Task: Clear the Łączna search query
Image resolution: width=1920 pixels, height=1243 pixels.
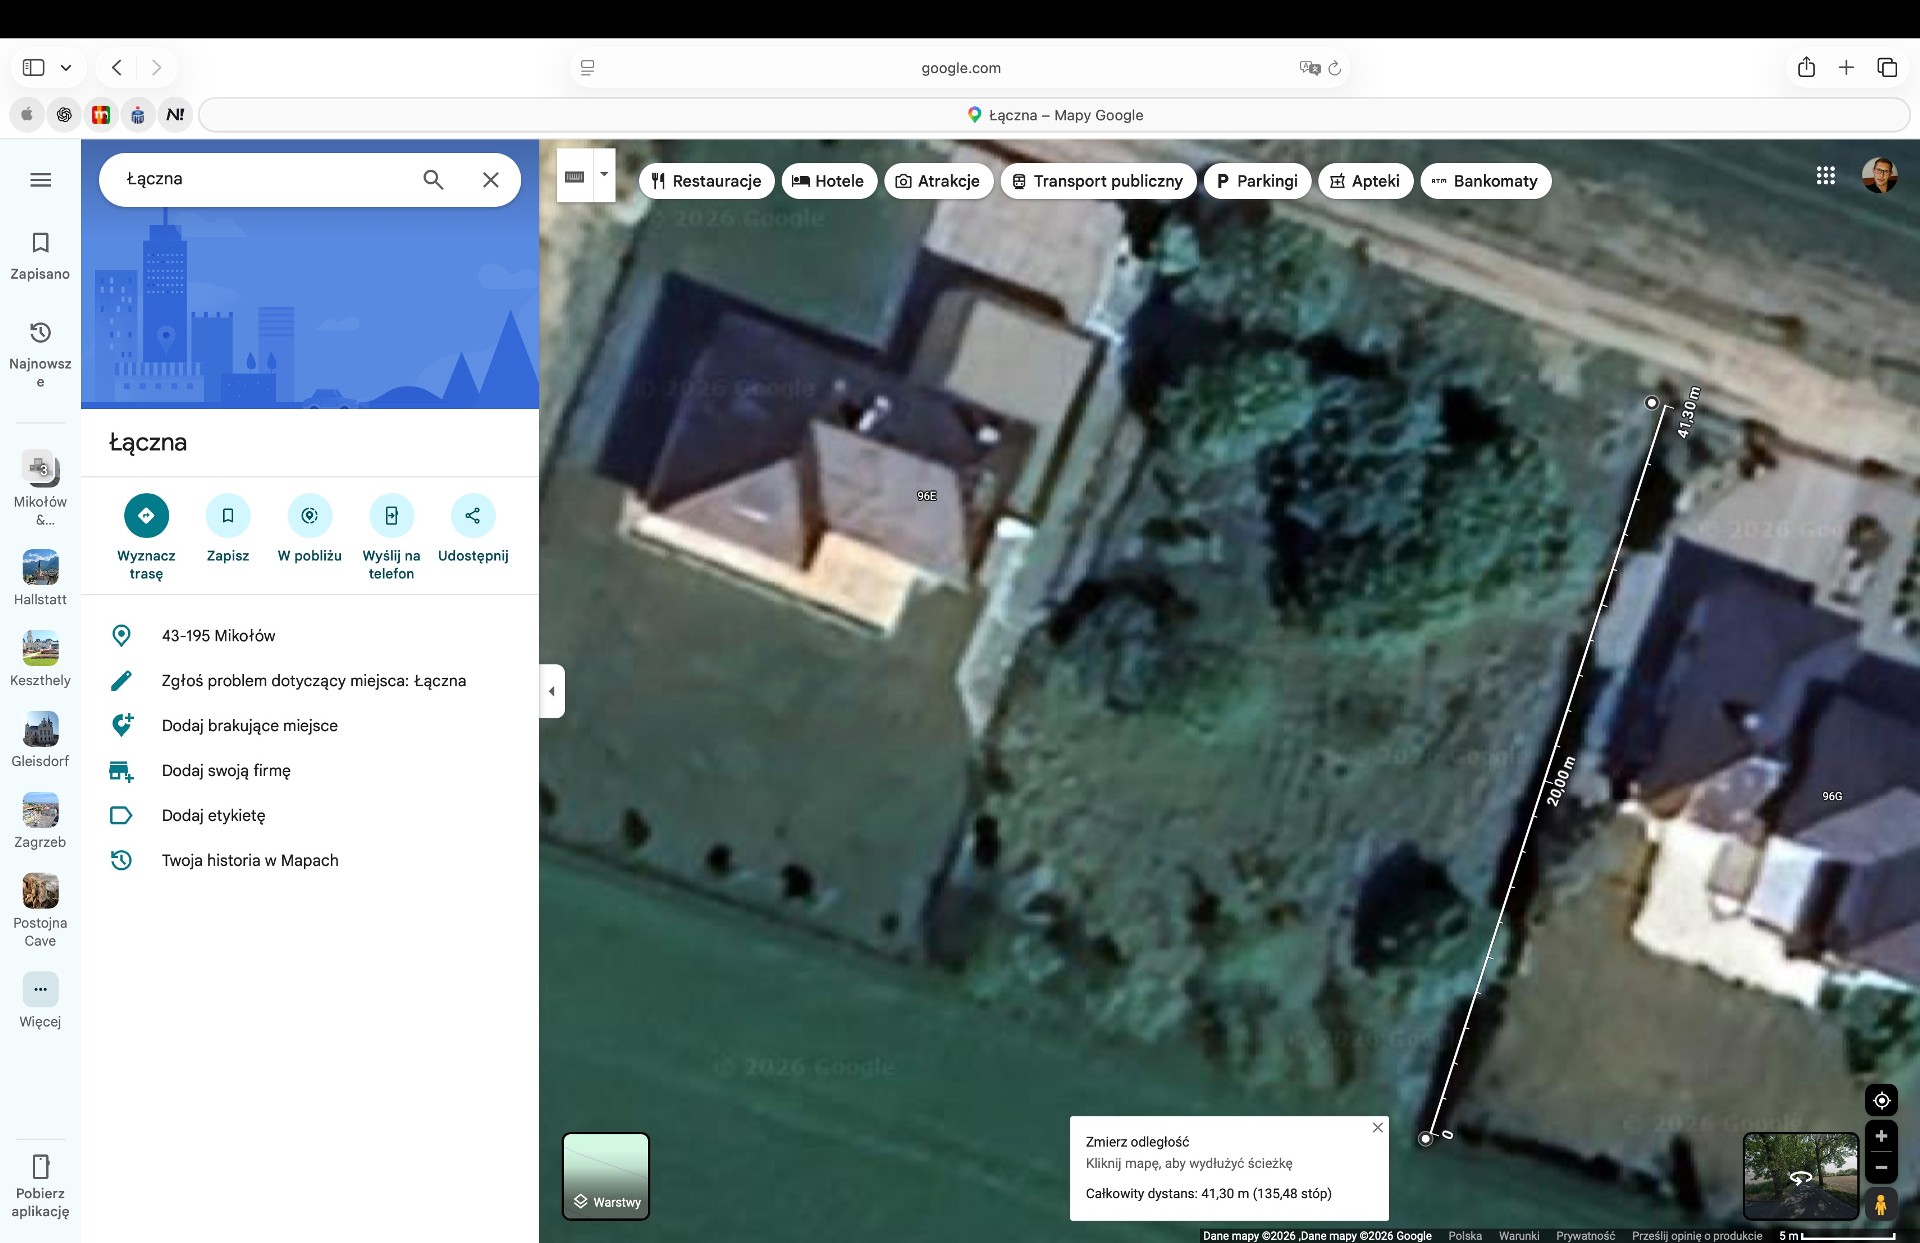Action: point(491,180)
